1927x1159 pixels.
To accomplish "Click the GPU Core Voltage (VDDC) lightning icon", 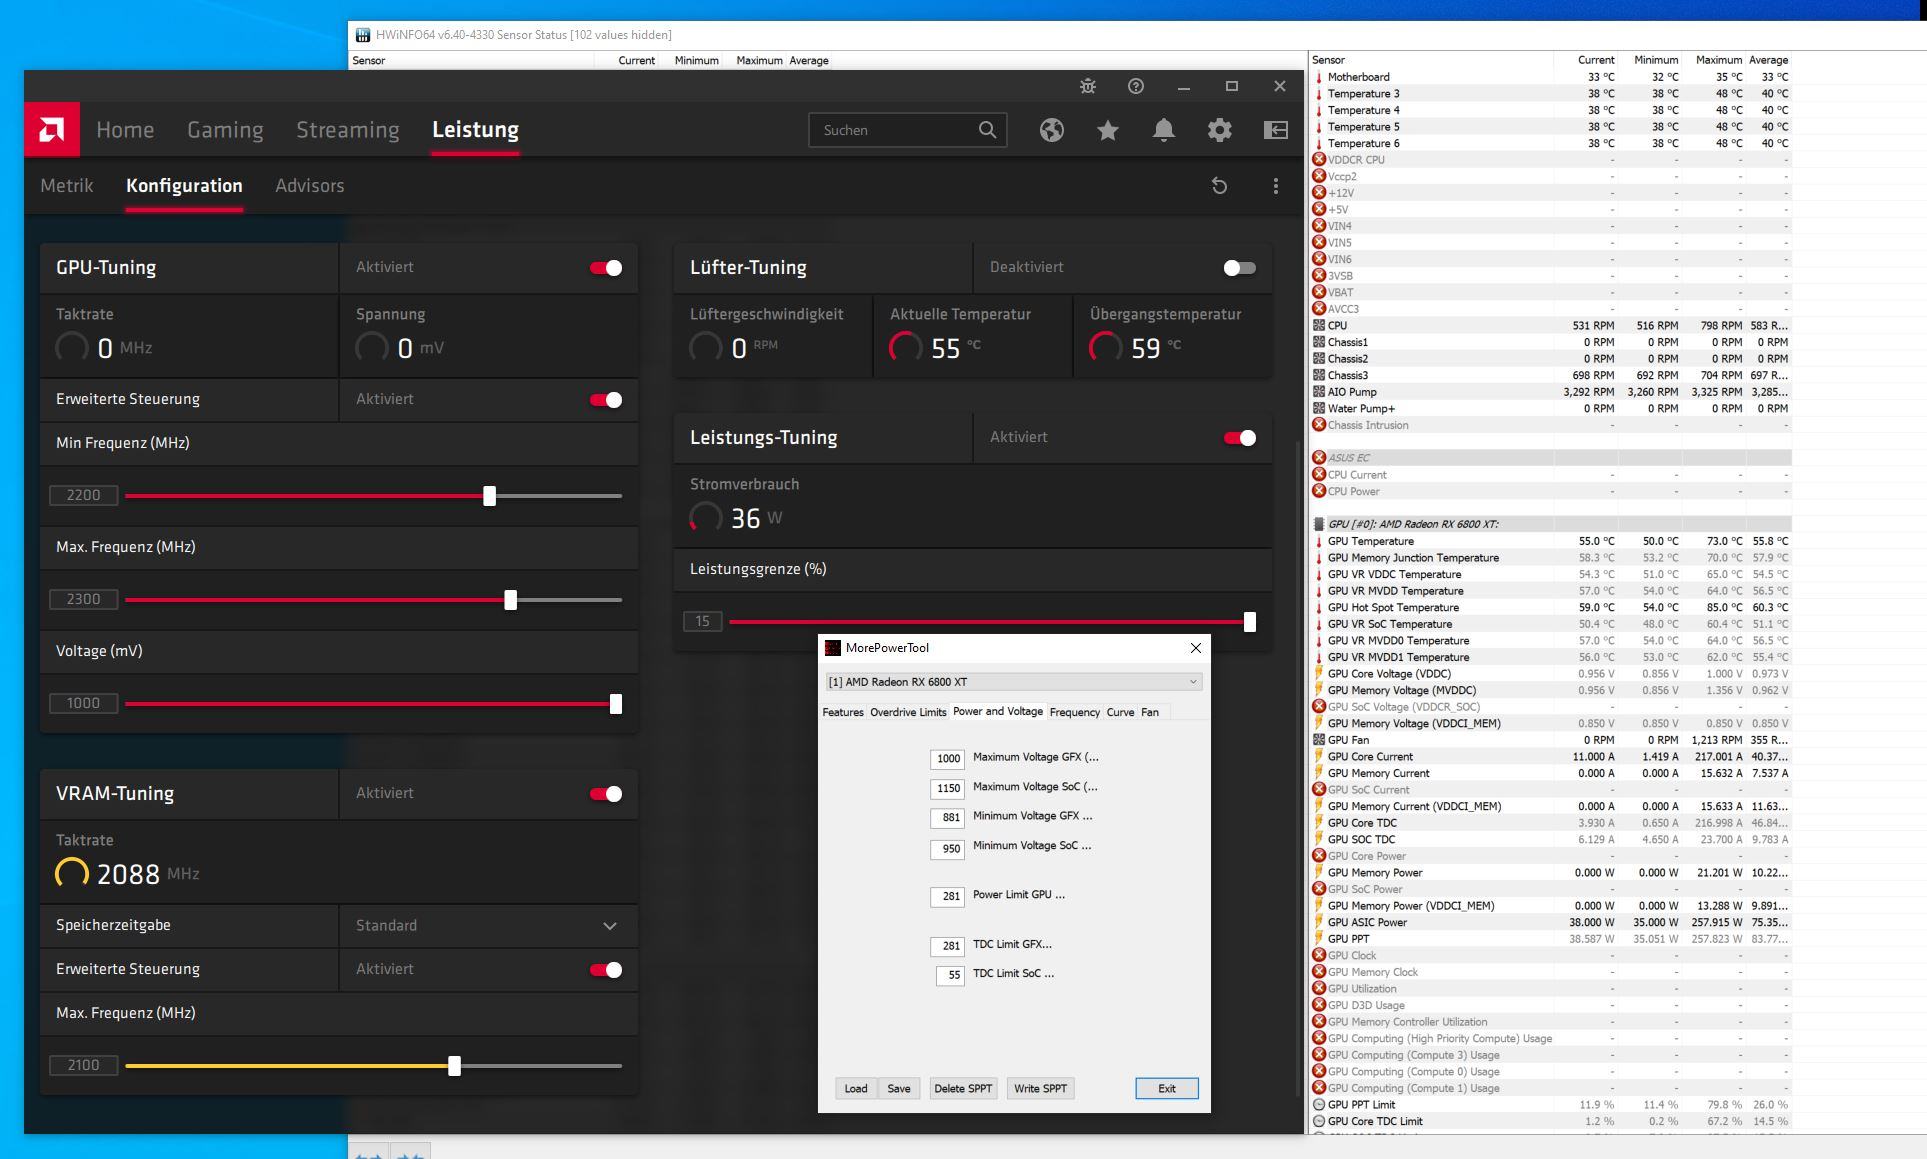I will [x=1319, y=674].
